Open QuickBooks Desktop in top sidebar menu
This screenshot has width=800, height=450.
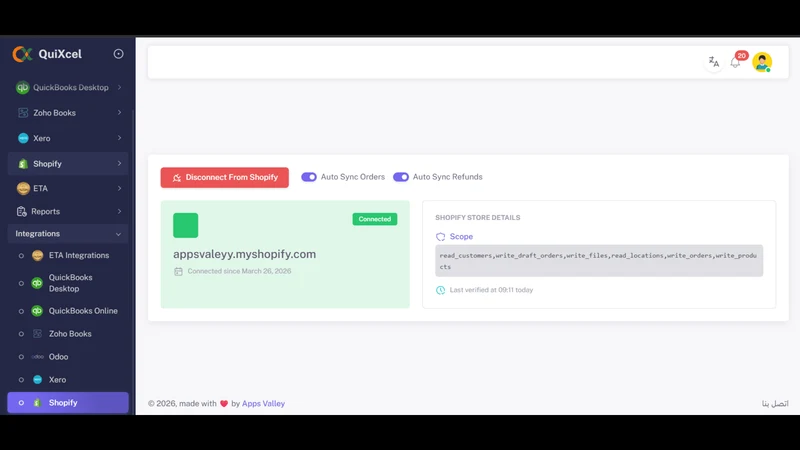[x=68, y=88]
